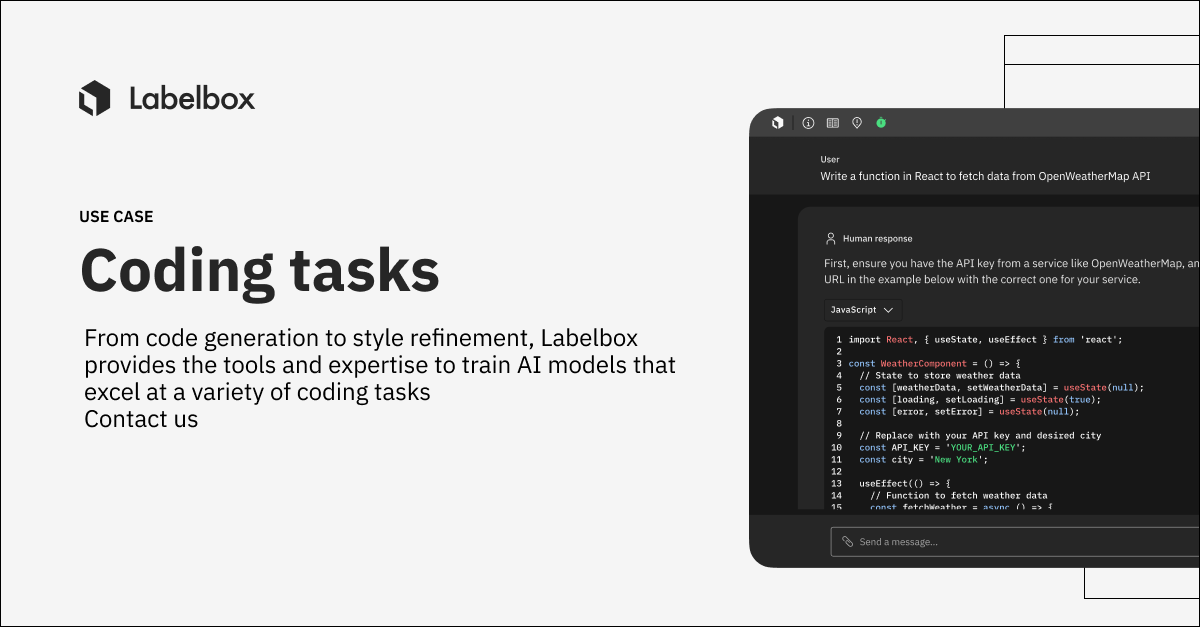Click the Labelbox wordmark
Viewport: 1200px width, 627px height.
[x=192, y=97]
